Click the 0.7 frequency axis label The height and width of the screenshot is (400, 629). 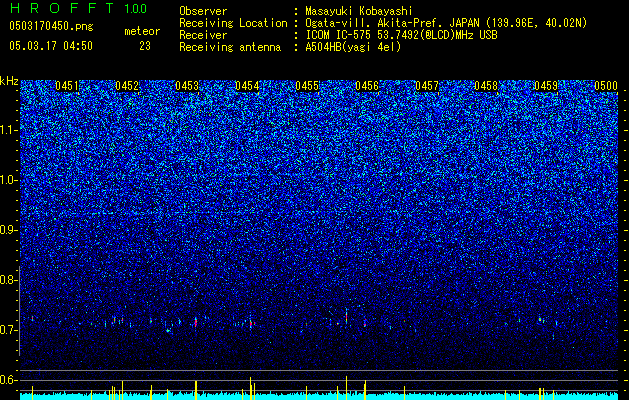click(9, 330)
